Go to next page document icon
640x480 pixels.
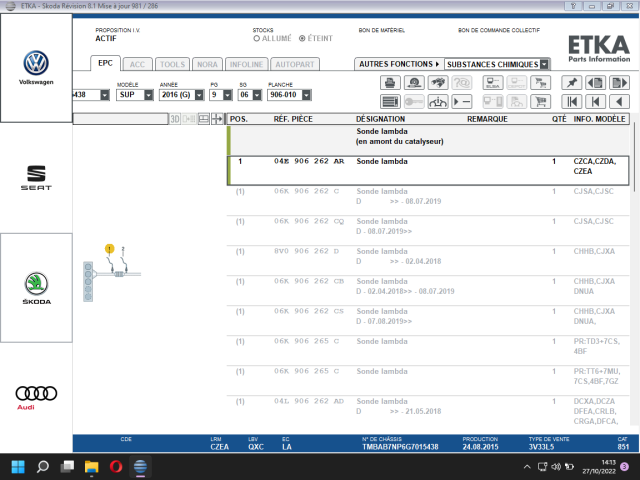point(619,83)
